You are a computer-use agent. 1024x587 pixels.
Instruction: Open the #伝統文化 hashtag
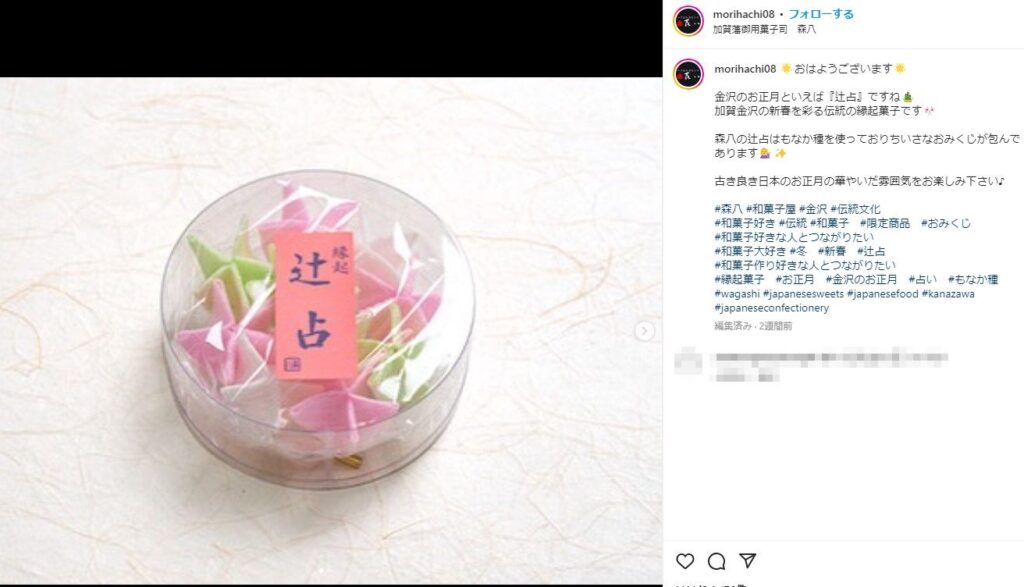(856, 209)
